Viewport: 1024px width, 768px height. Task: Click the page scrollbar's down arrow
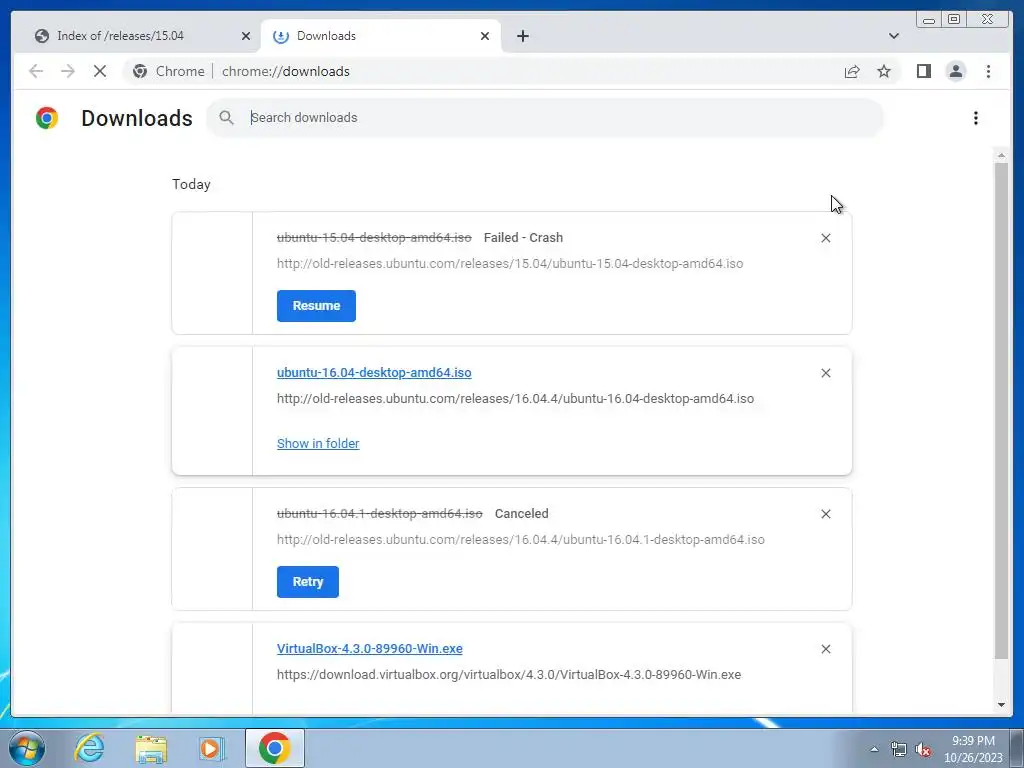(1001, 705)
